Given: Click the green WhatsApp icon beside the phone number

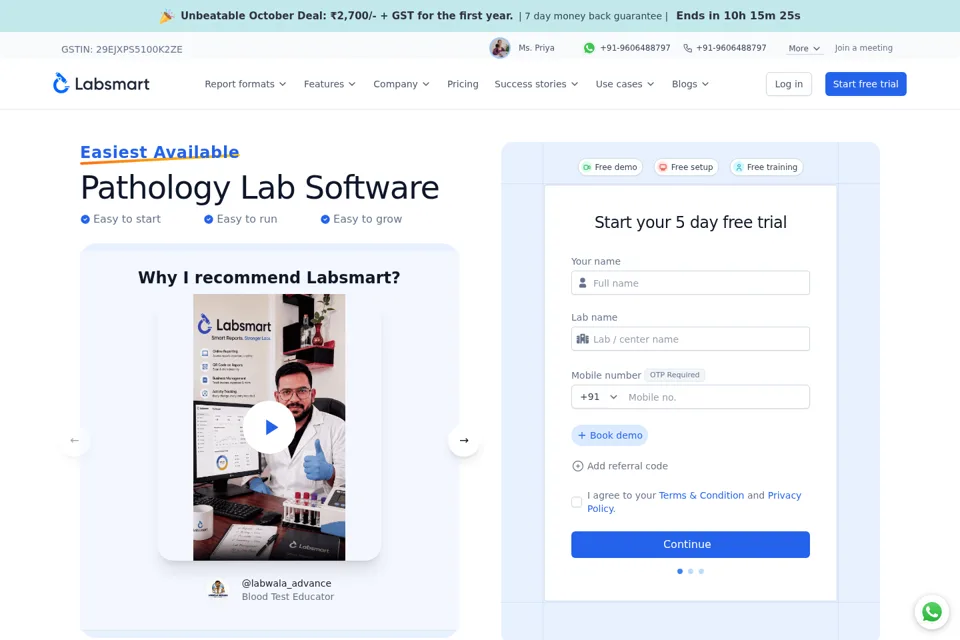Looking at the screenshot, I should coord(589,48).
